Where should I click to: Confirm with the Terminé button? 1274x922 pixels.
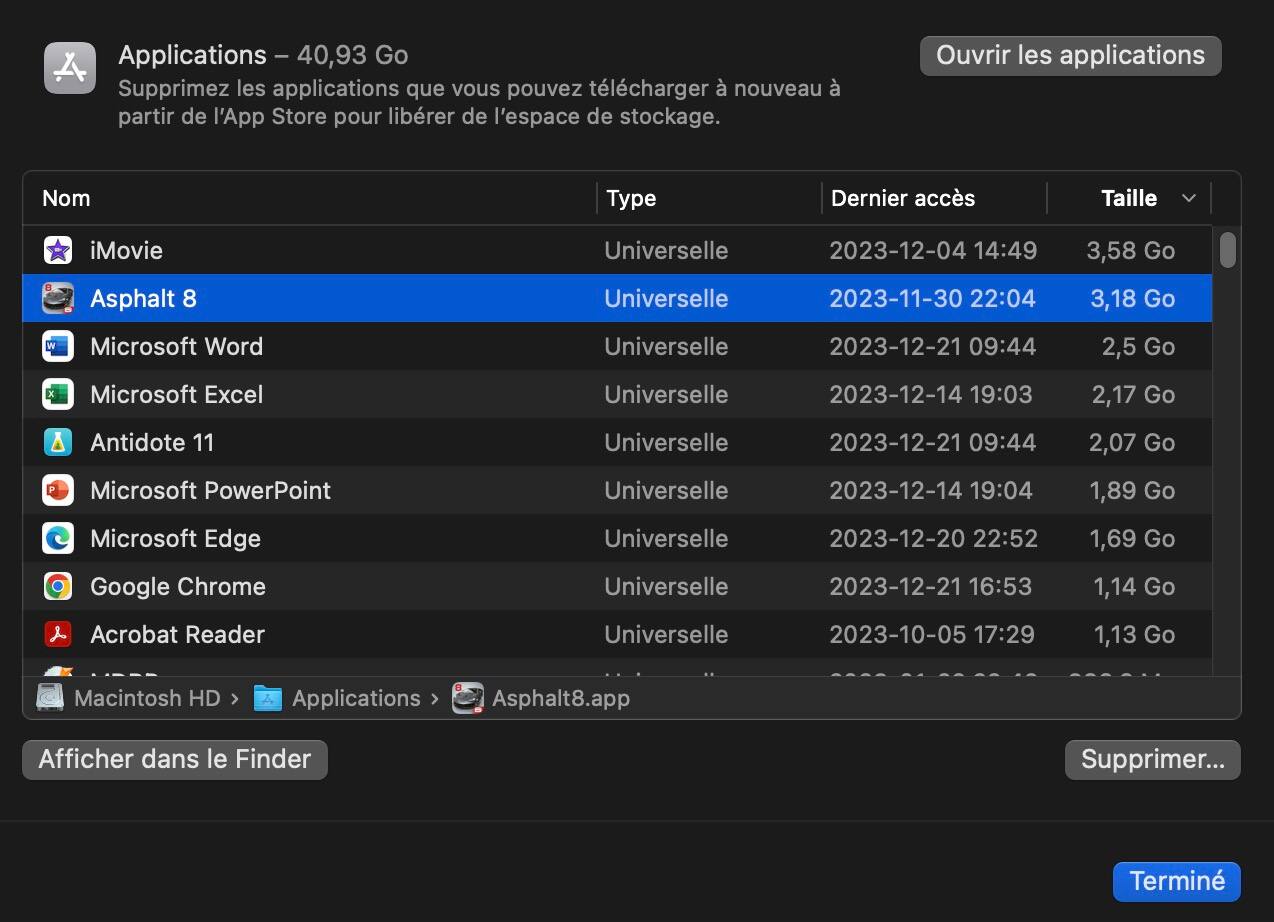pos(1176,881)
